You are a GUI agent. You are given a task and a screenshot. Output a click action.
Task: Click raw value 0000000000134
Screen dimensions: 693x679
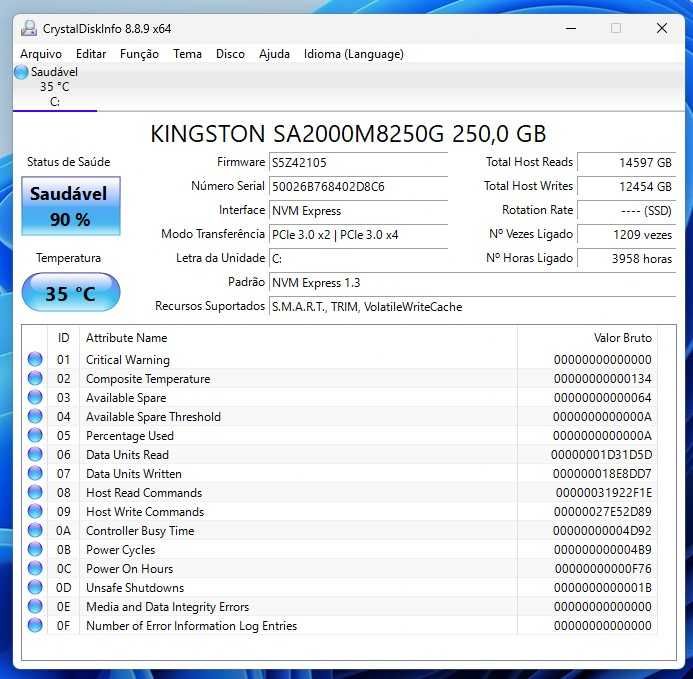pyautogui.click(x=603, y=379)
